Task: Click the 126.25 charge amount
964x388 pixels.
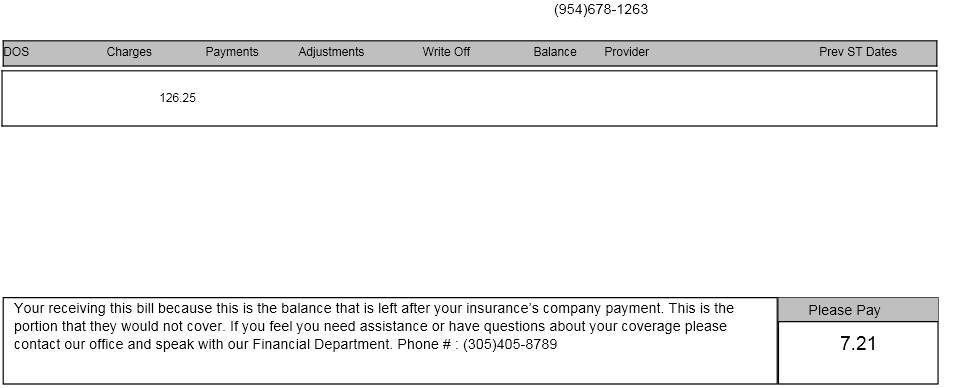Action: (178, 98)
